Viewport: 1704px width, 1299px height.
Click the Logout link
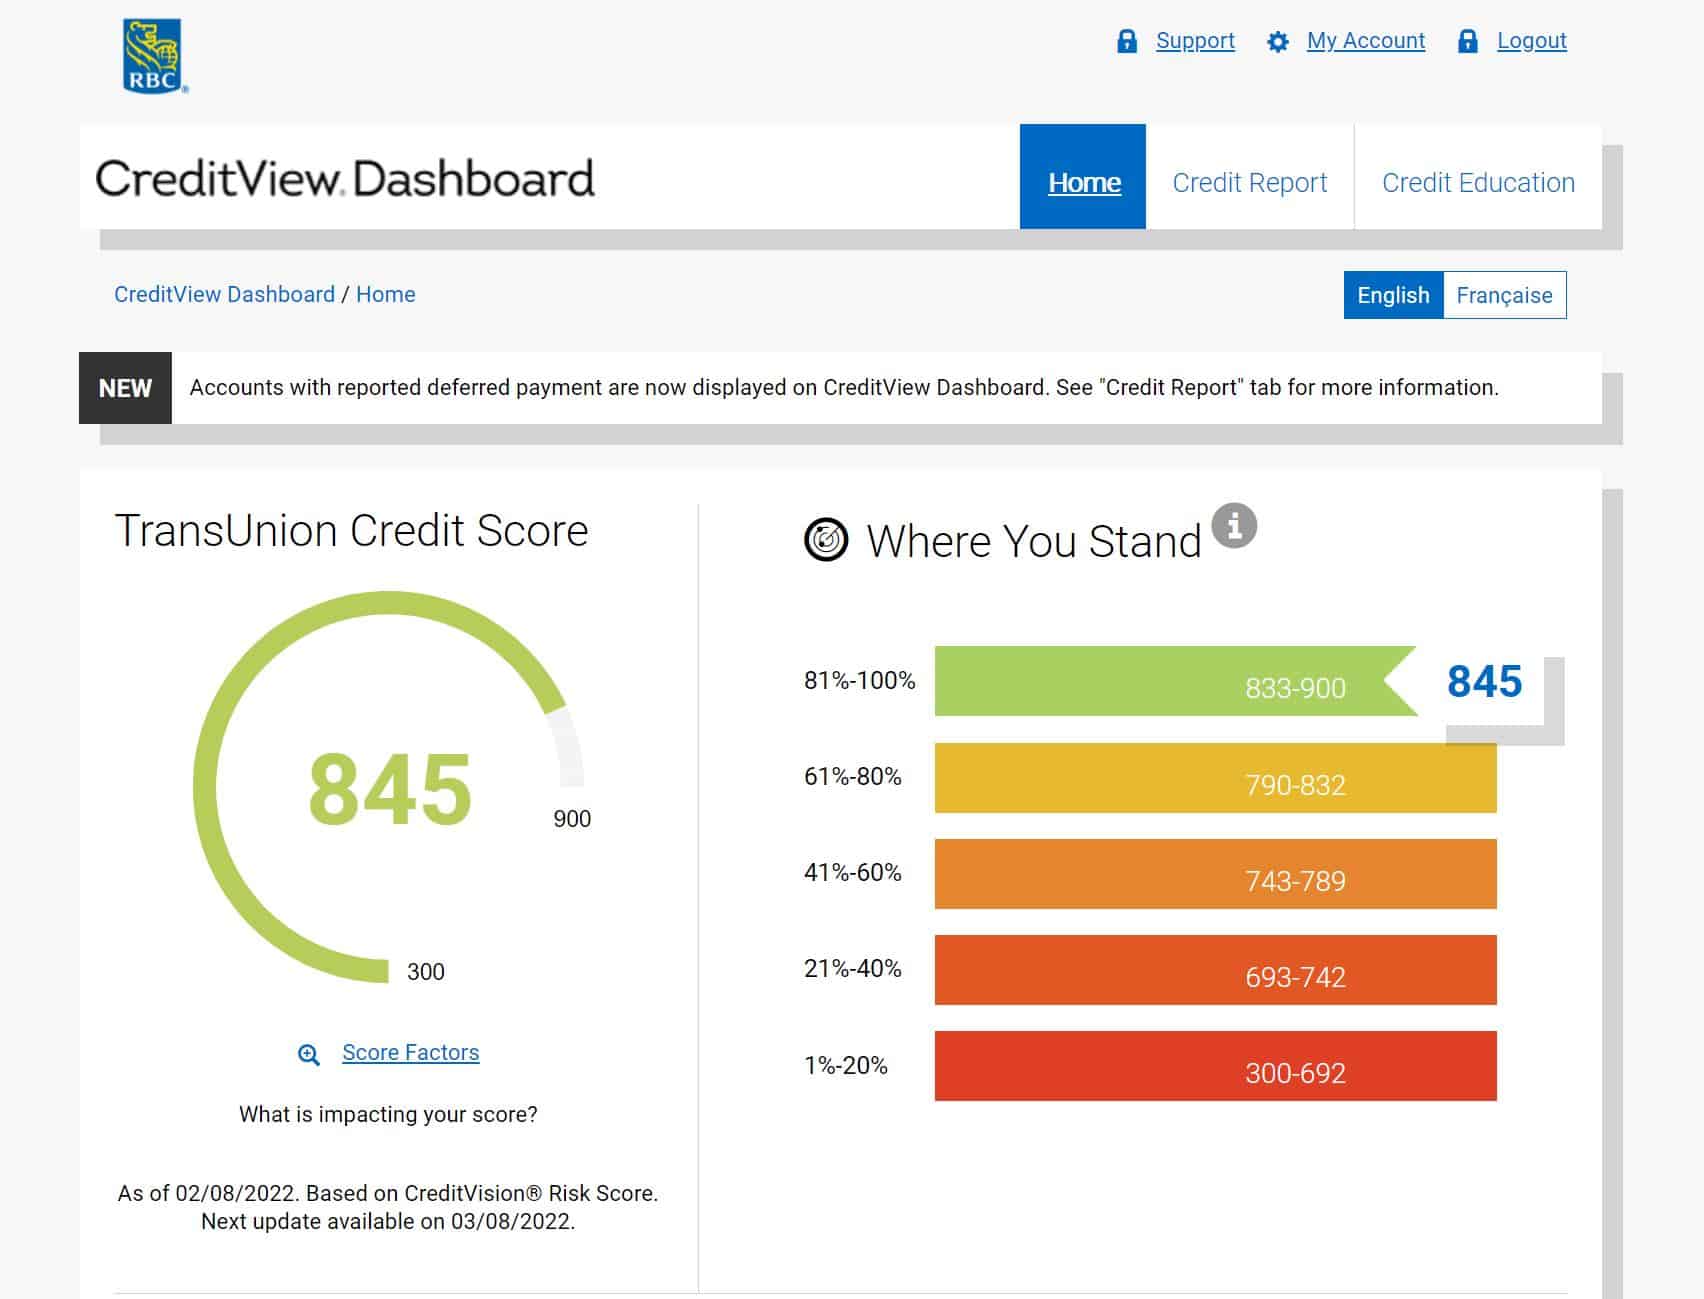[x=1531, y=40]
